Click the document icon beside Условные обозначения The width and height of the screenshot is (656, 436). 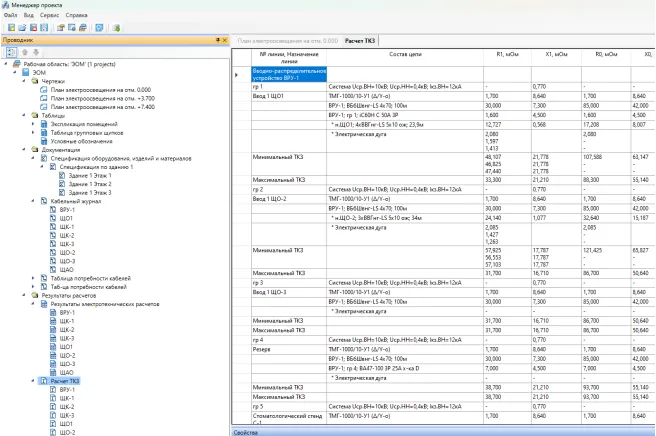(44, 140)
